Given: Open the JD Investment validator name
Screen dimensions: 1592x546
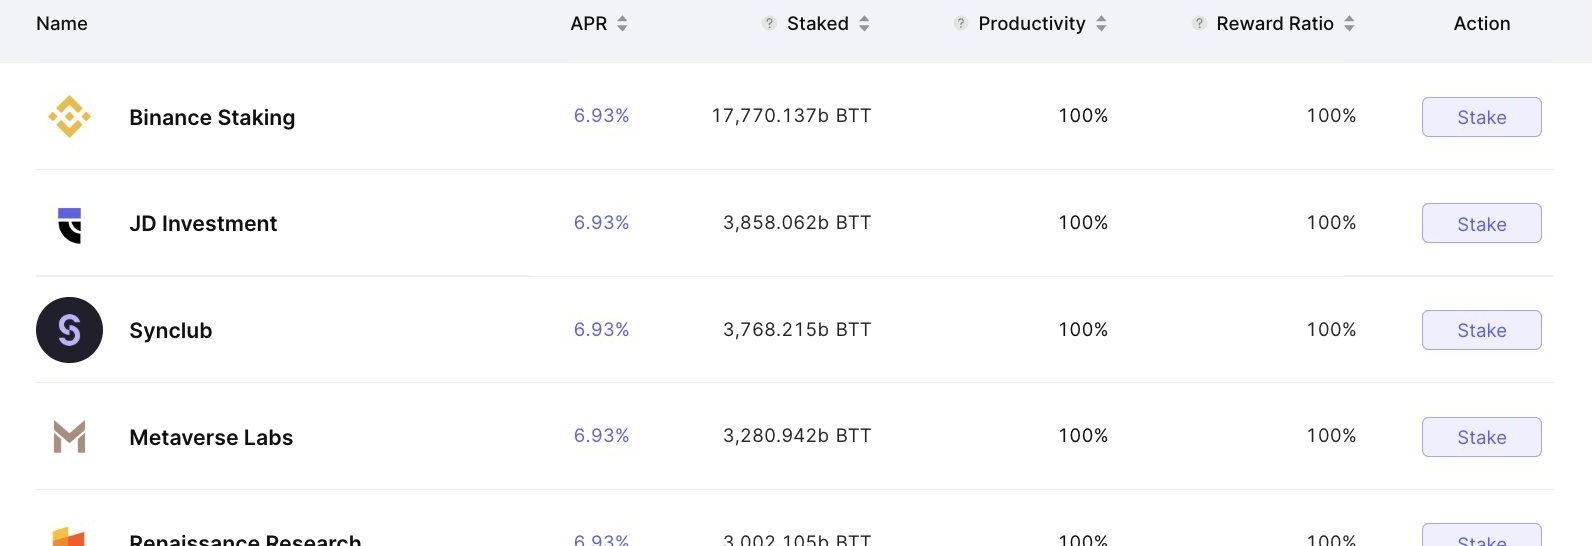Looking at the screenshot, I should pos(203,224).
